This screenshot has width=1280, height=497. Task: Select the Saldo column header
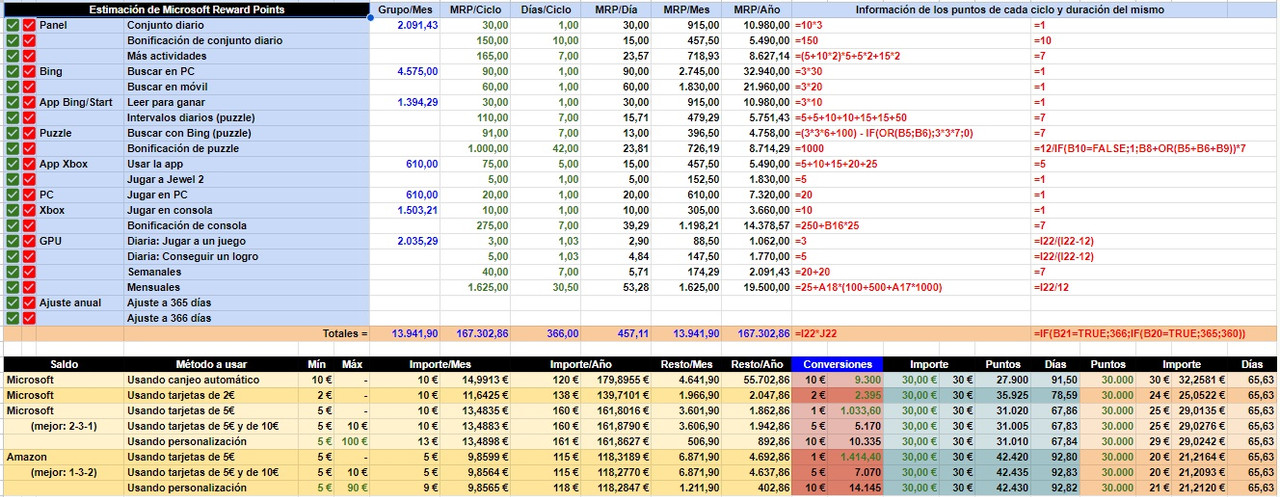63,364
